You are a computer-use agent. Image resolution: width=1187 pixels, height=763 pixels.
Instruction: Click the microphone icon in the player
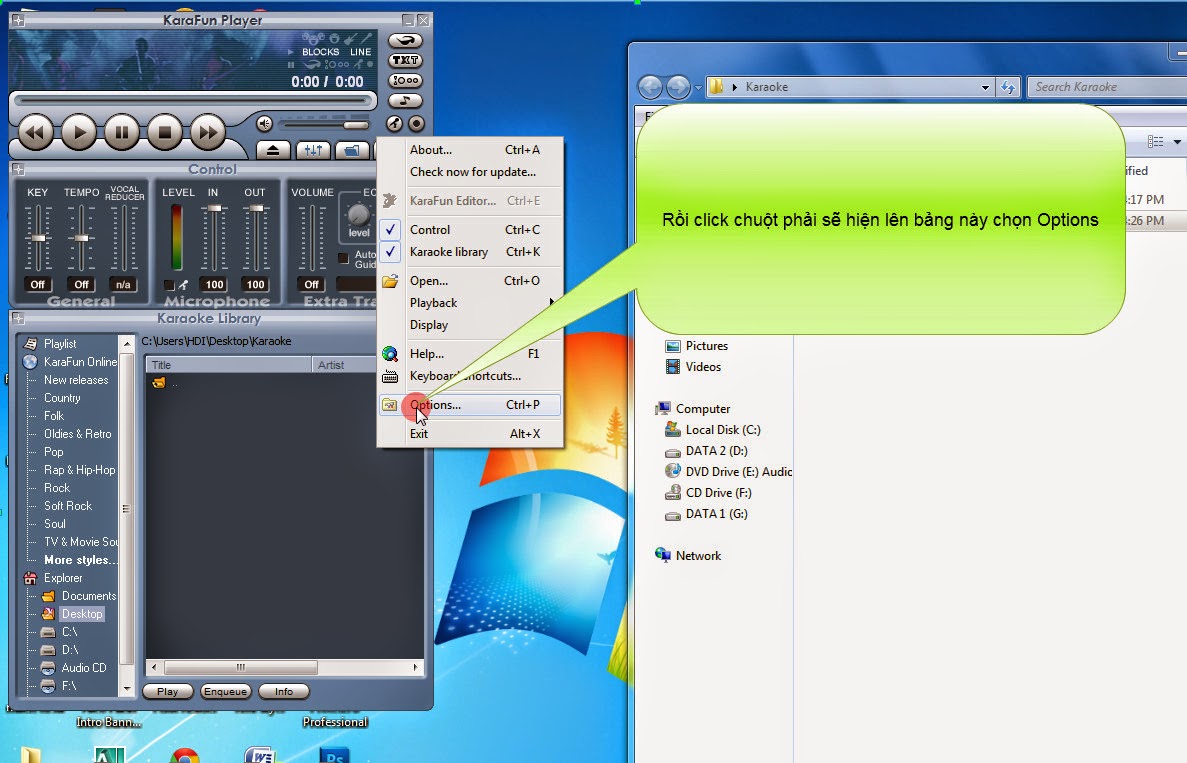(394, 123)
